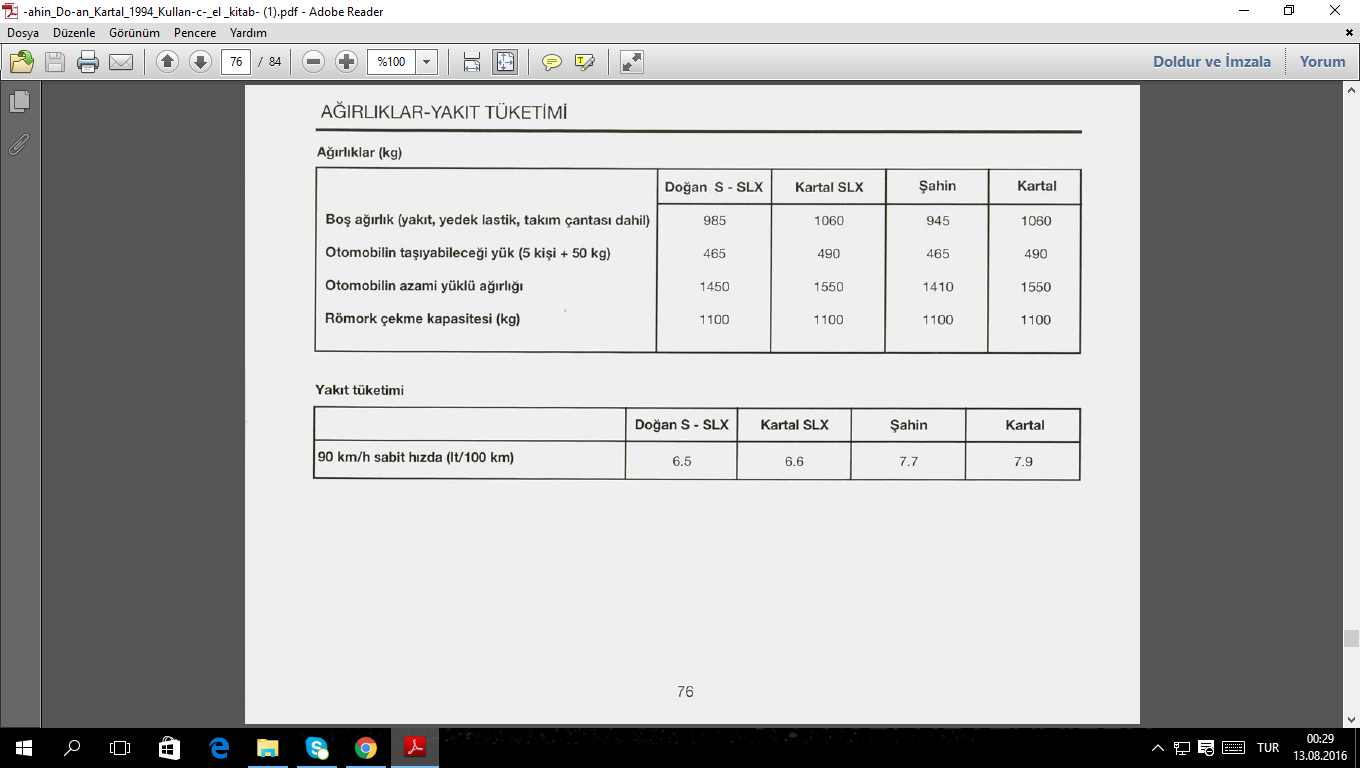Viewport: 1360px width, 768px height.
Task: Open the Doldur ve İmzala pane
Action: [x=1212, y=62]
